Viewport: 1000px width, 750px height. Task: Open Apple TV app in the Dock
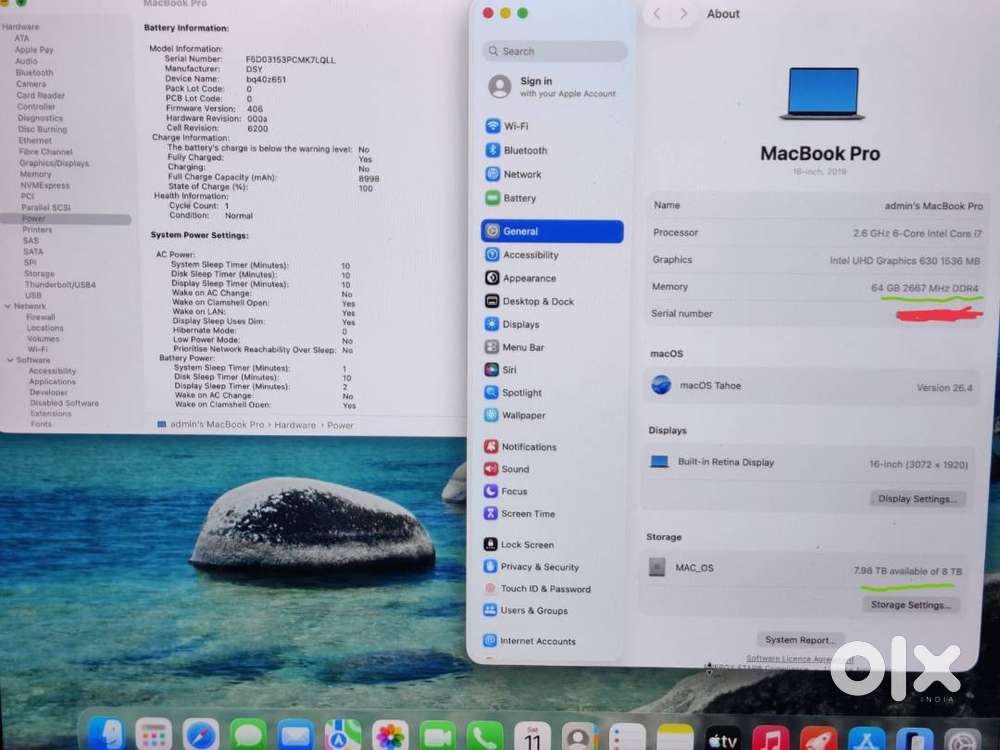click(723, 738)
